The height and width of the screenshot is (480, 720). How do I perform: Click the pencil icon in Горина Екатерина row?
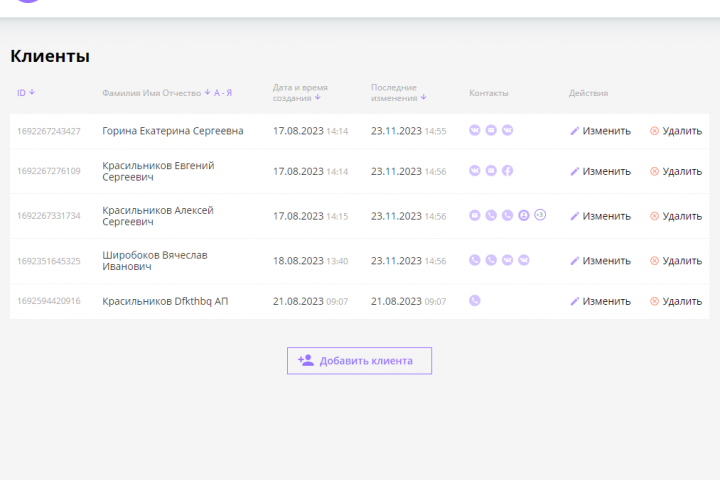click(x=574, y=131)
